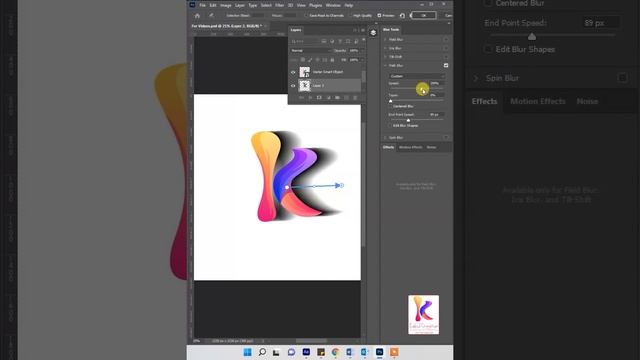Enable the Iris Blur checkbox
Screen dimensions: 640x360
tap(446, 48)
